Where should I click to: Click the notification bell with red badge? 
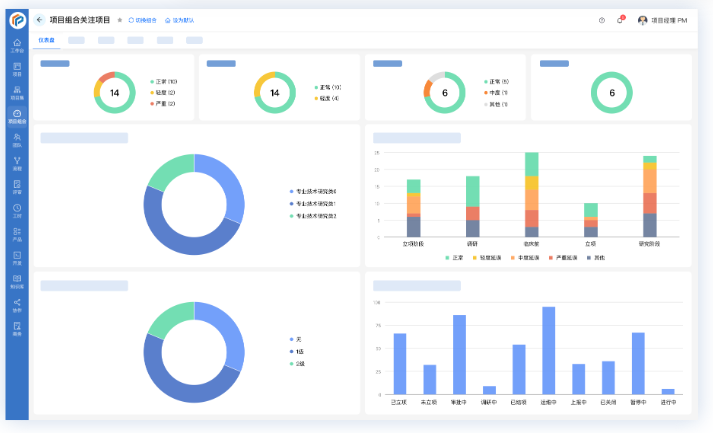pos(619,20)
